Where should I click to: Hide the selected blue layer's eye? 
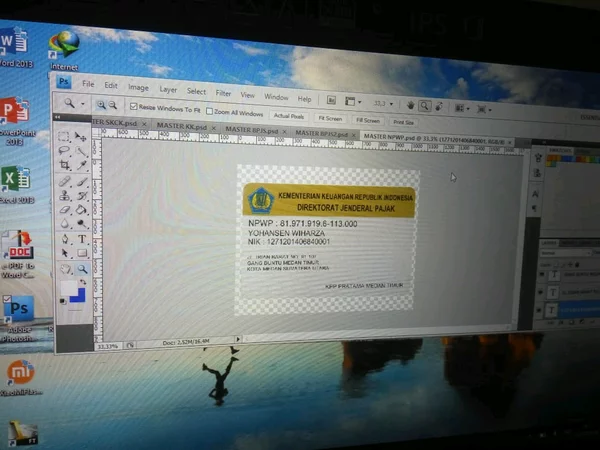click(539, 309)
